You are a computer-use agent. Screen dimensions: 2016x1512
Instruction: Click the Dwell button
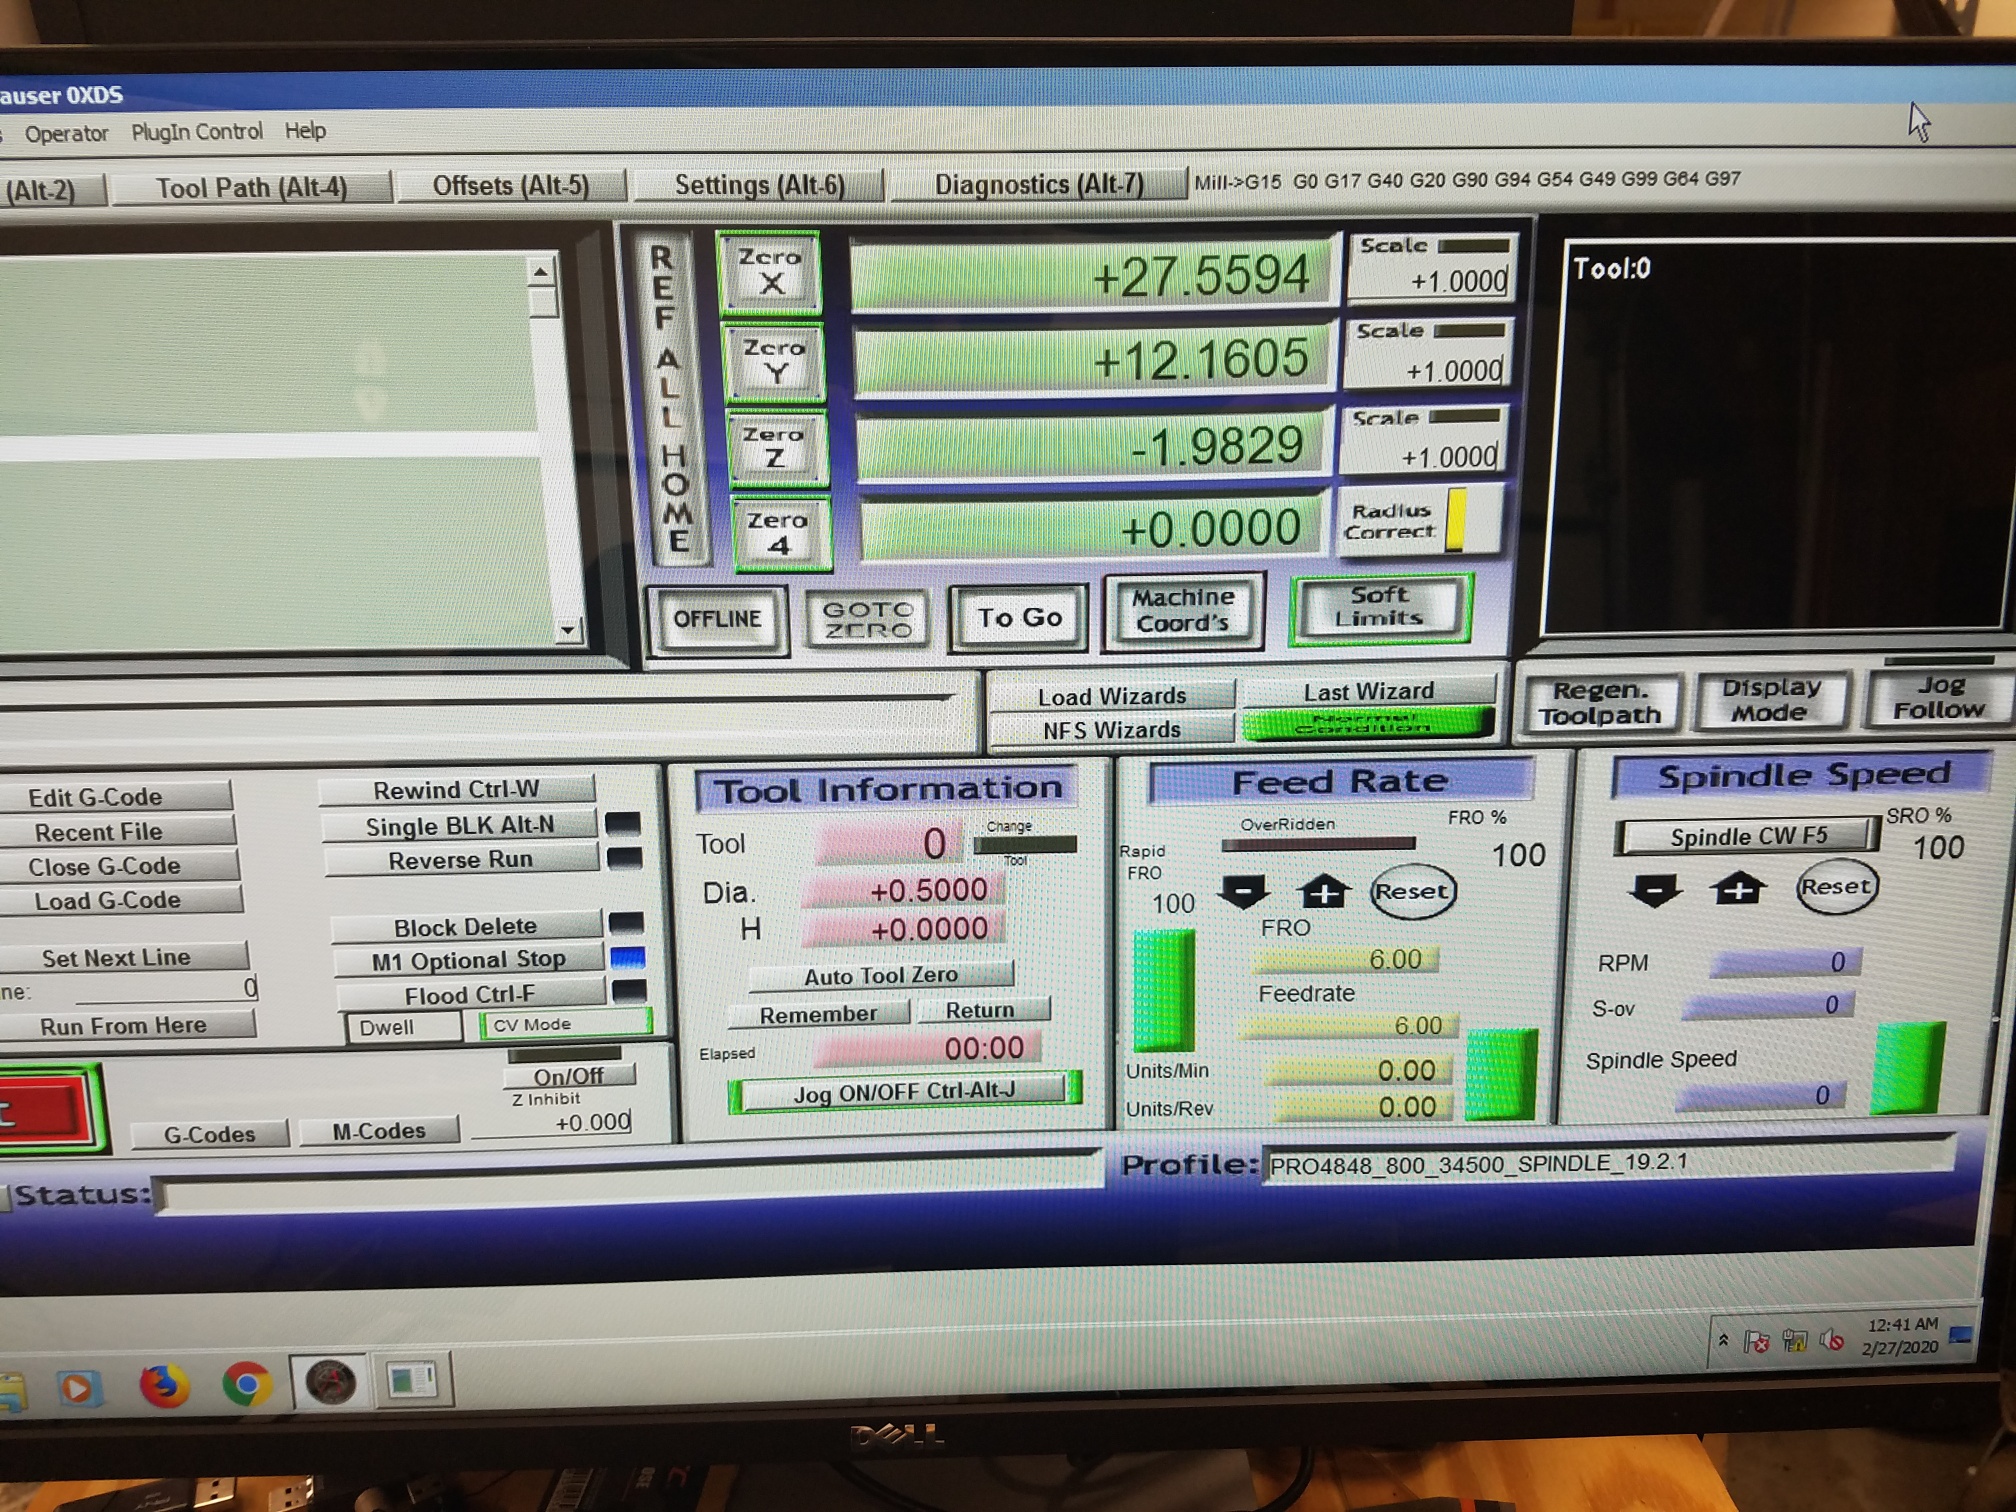(404, 1027)
